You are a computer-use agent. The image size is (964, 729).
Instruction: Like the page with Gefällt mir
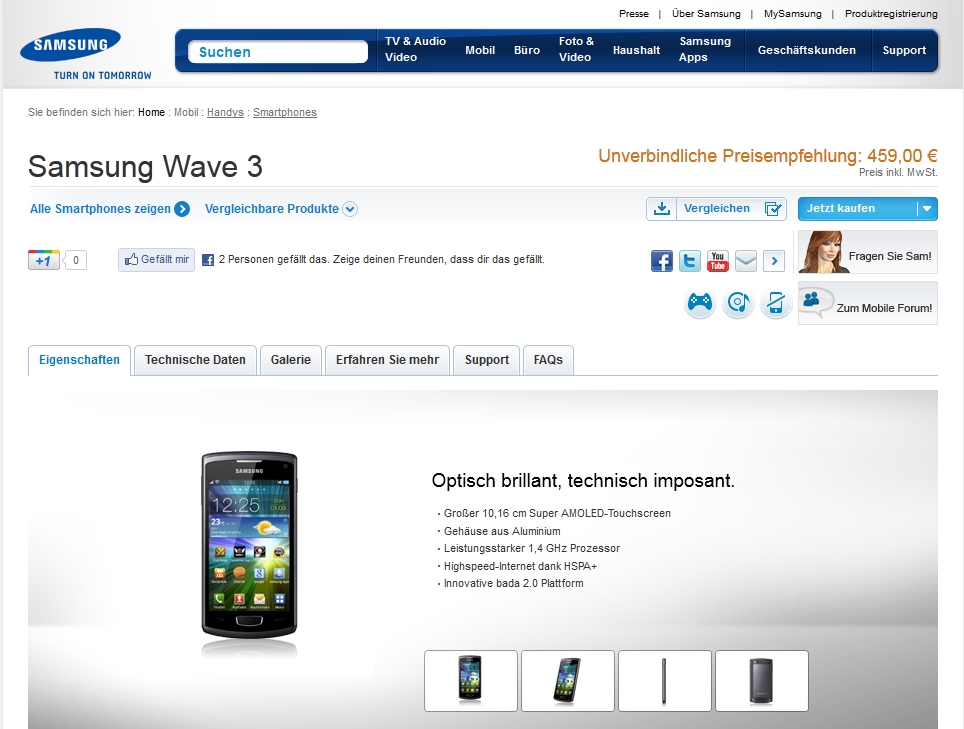pyautogui.click(x=157, y=260)
